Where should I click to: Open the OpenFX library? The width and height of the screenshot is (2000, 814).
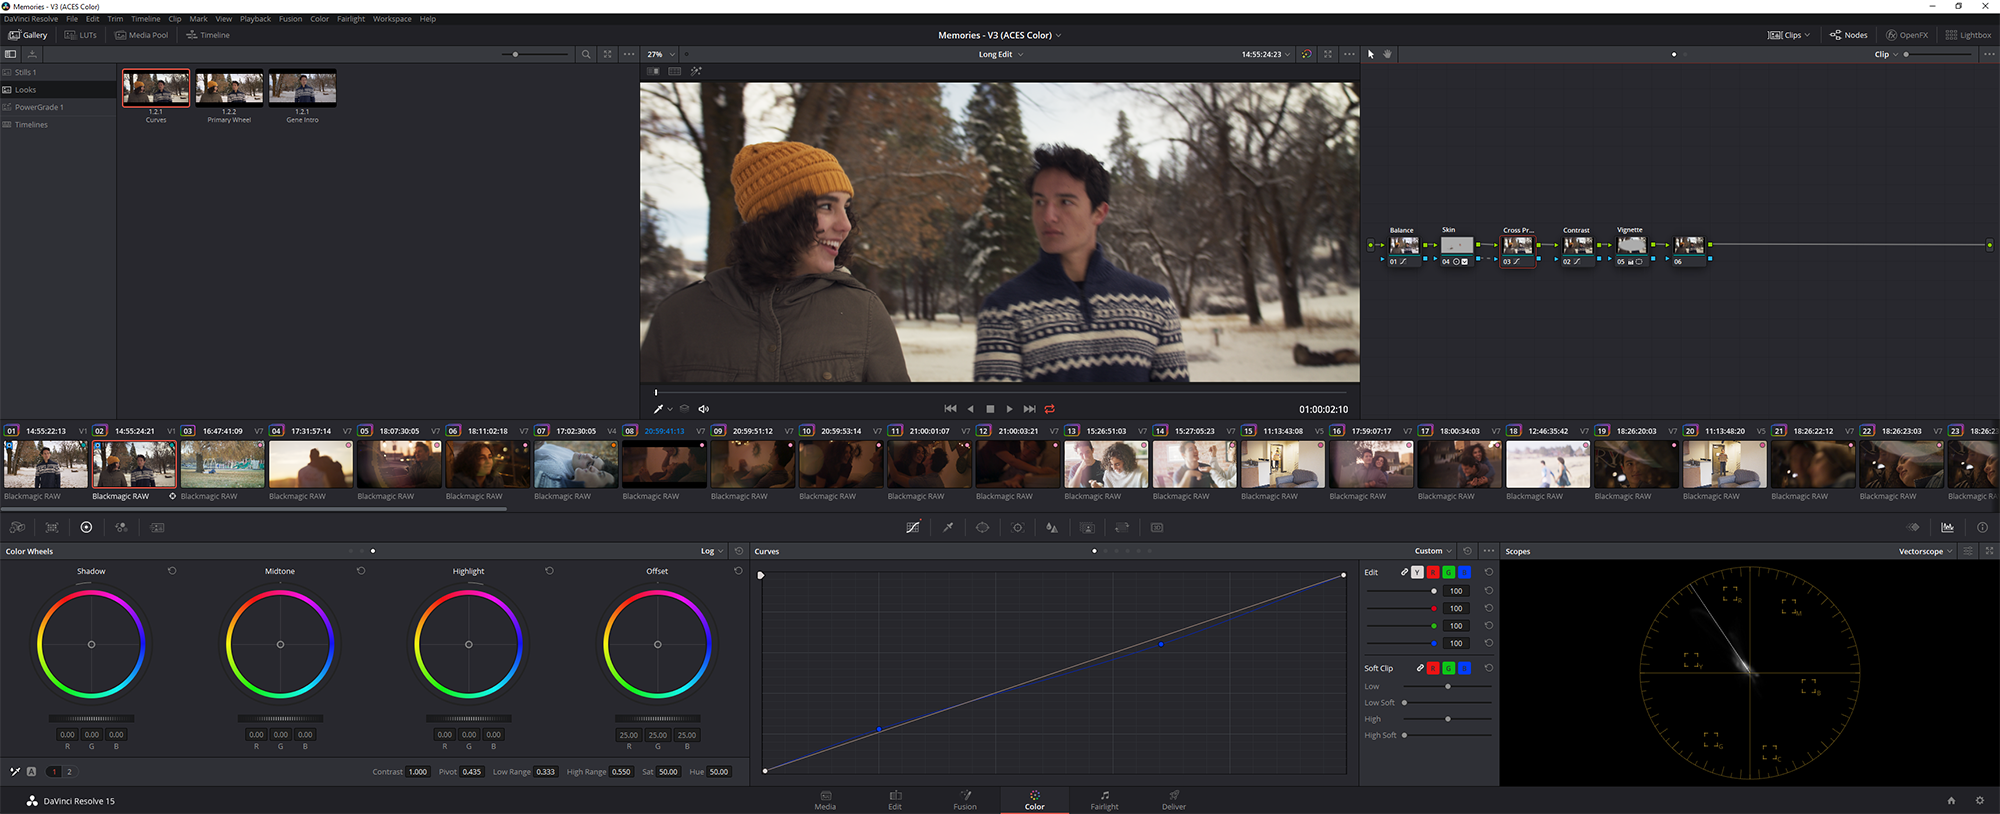tap(1907, 35)
